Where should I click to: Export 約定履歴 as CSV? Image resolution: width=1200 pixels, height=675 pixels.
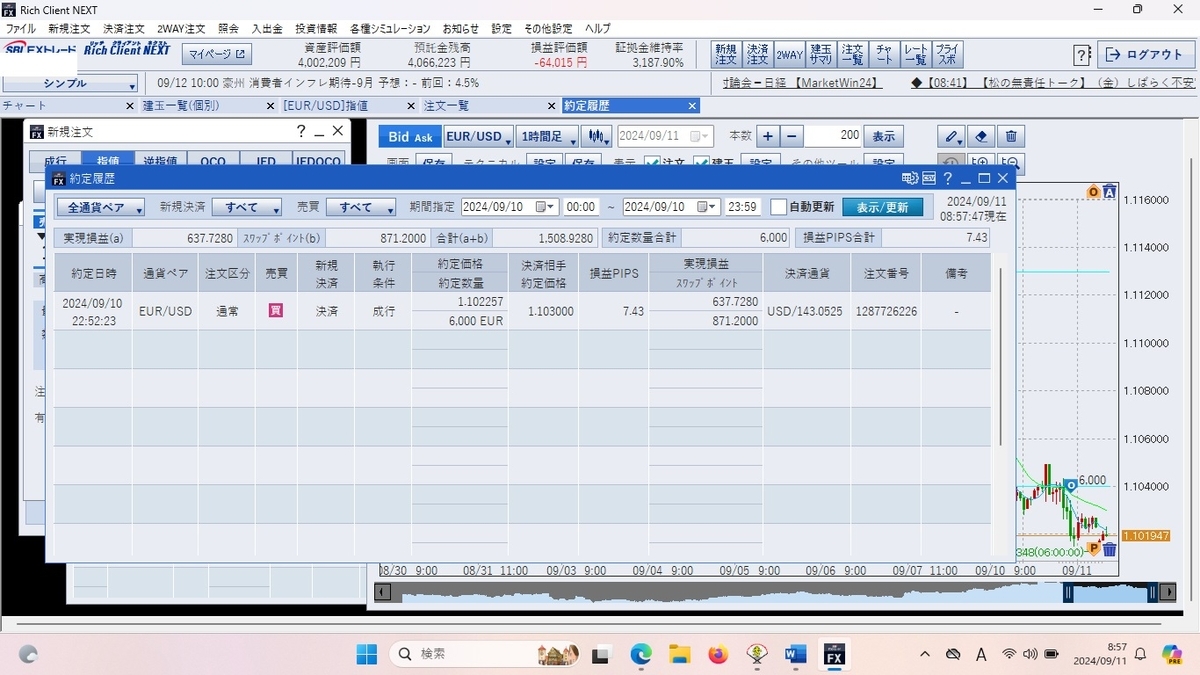(x=928, y=178)
